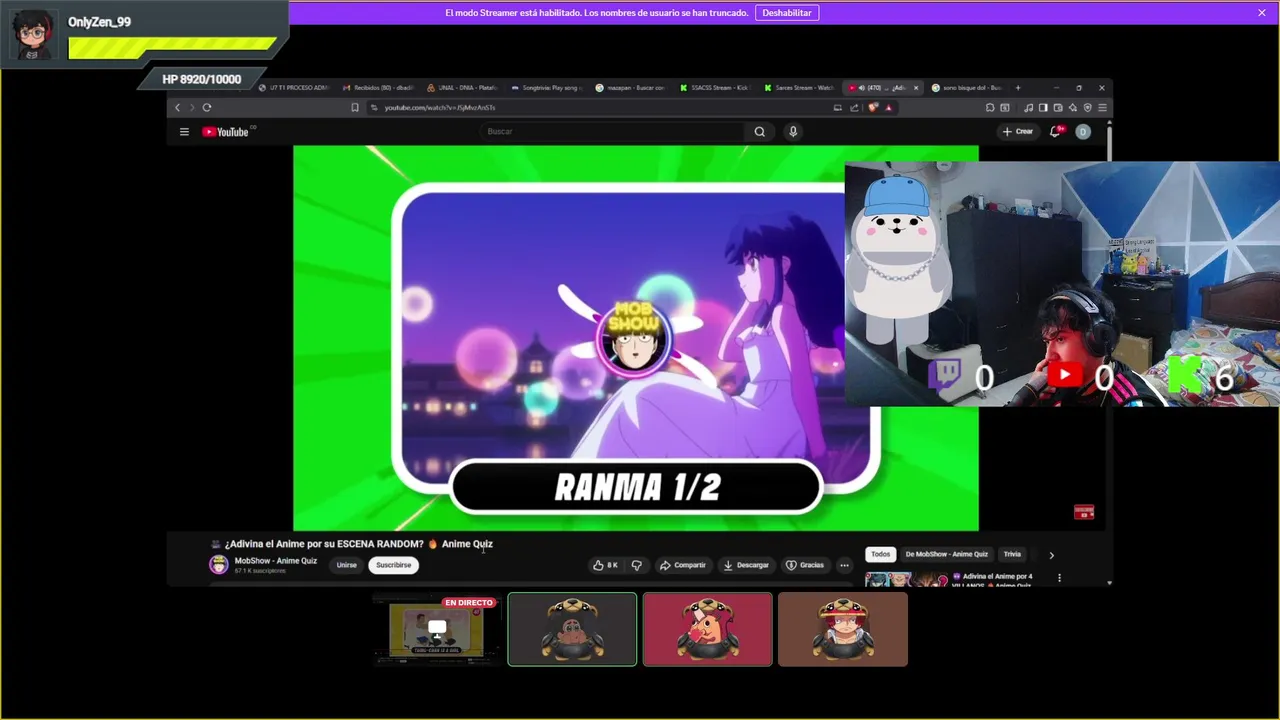Go back with the browser back arrow
1280x720 pixels.
pos(178,107)
